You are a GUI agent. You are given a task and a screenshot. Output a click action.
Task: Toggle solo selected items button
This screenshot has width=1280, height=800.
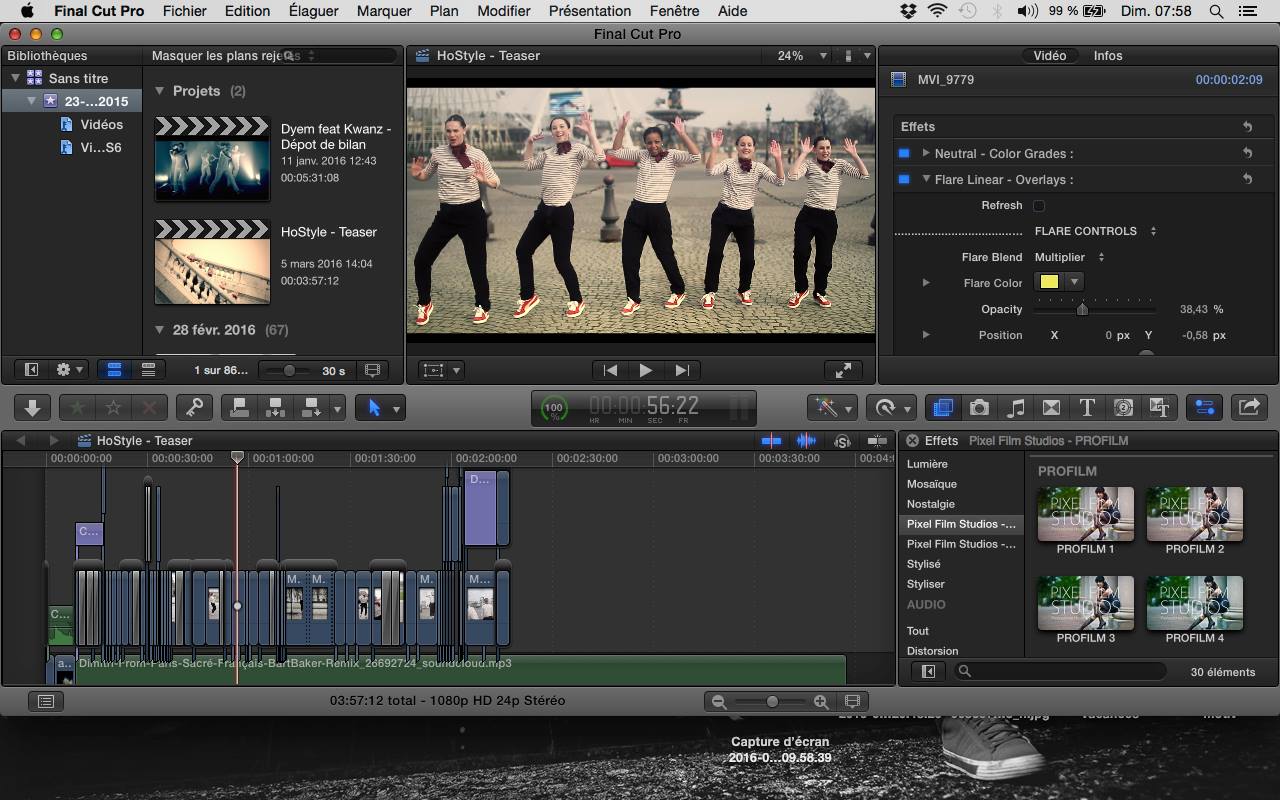[842, 441]
